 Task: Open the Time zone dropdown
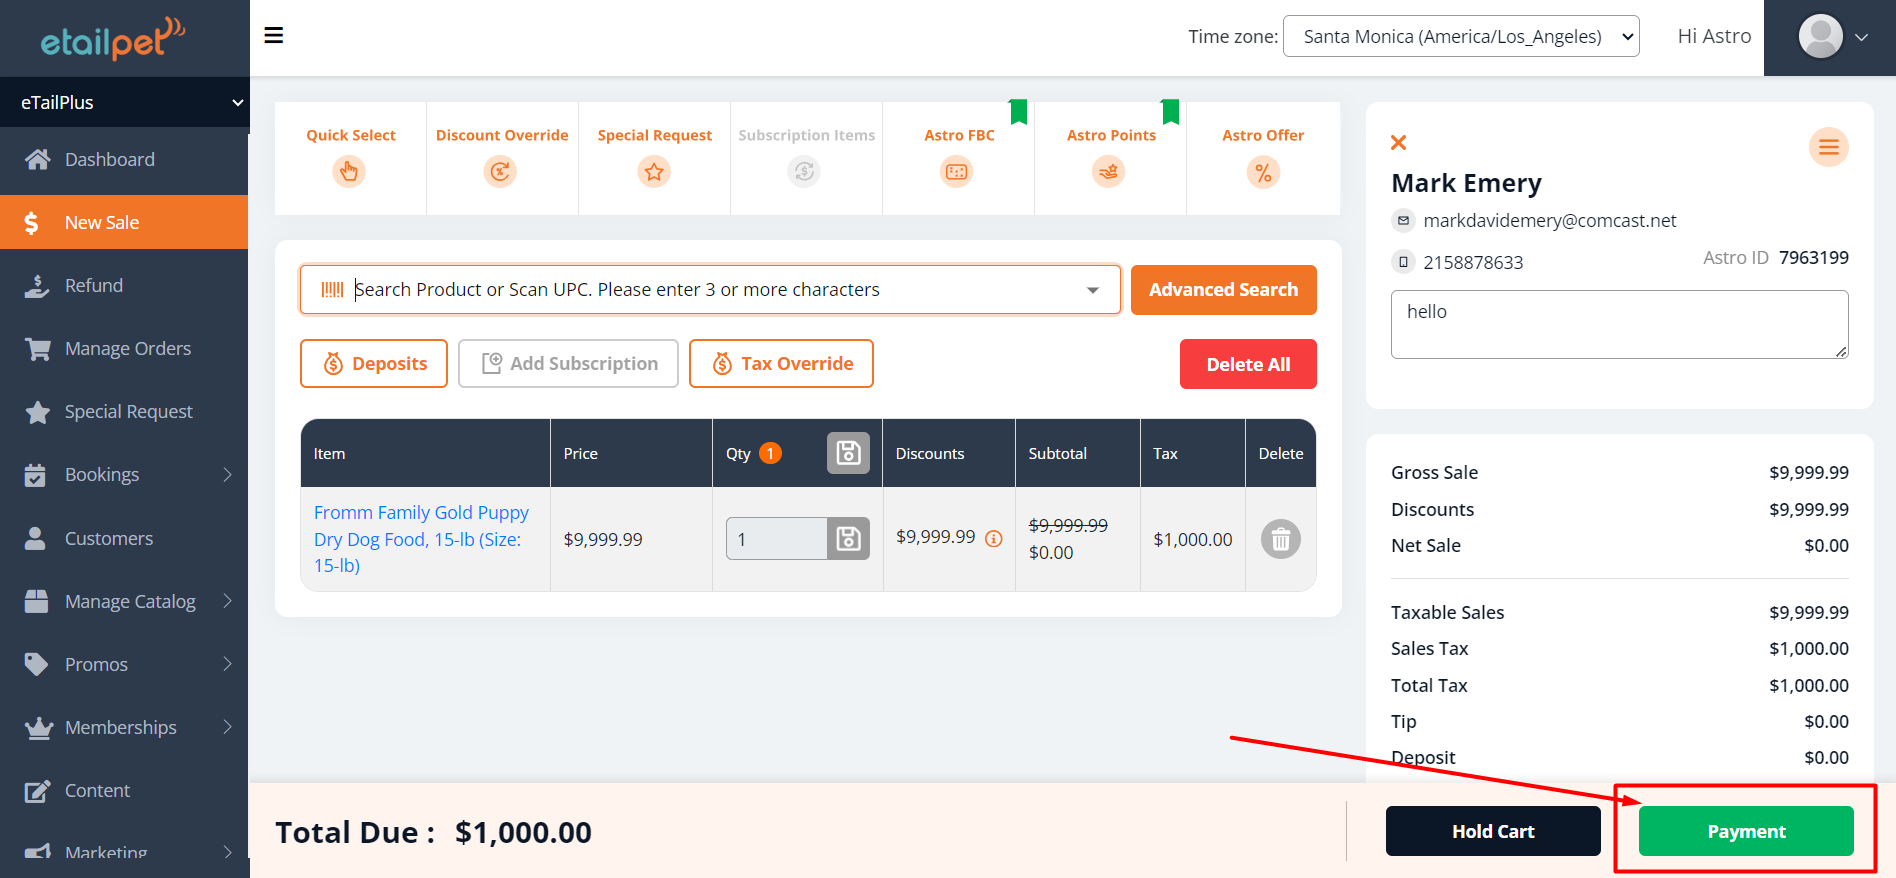point(1460,37)
